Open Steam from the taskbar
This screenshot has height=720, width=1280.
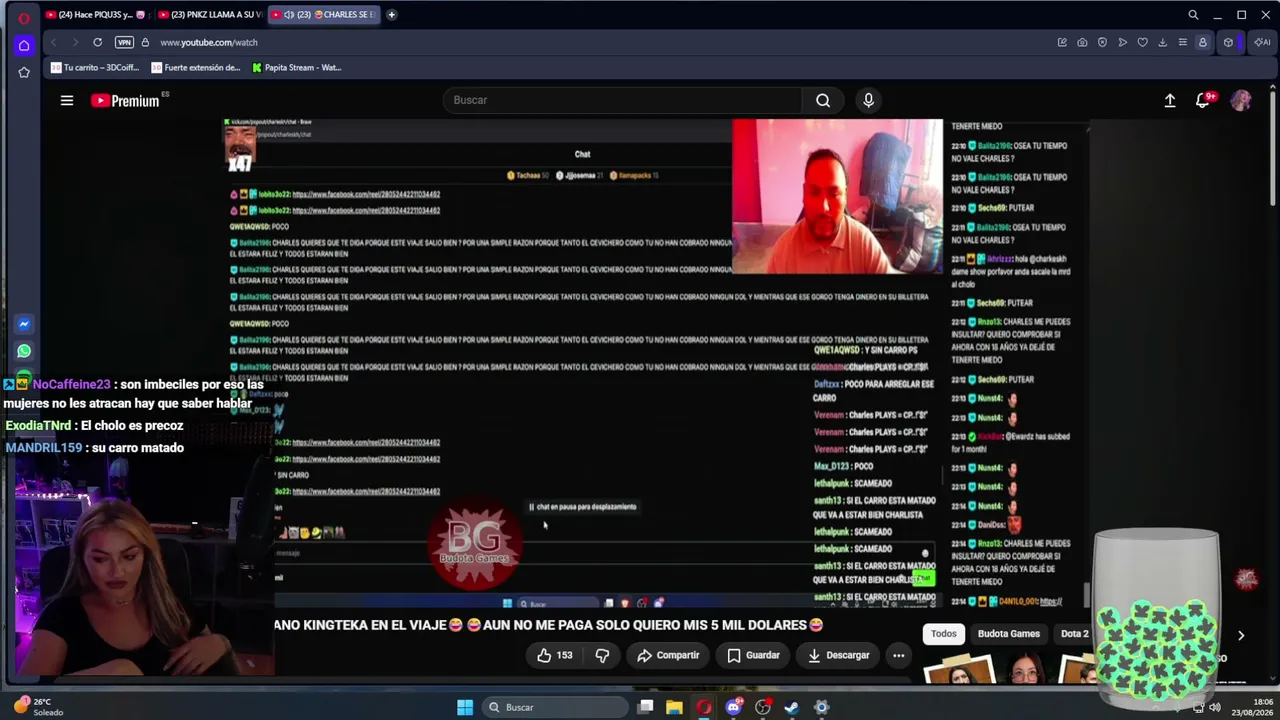tap(792, 707)
